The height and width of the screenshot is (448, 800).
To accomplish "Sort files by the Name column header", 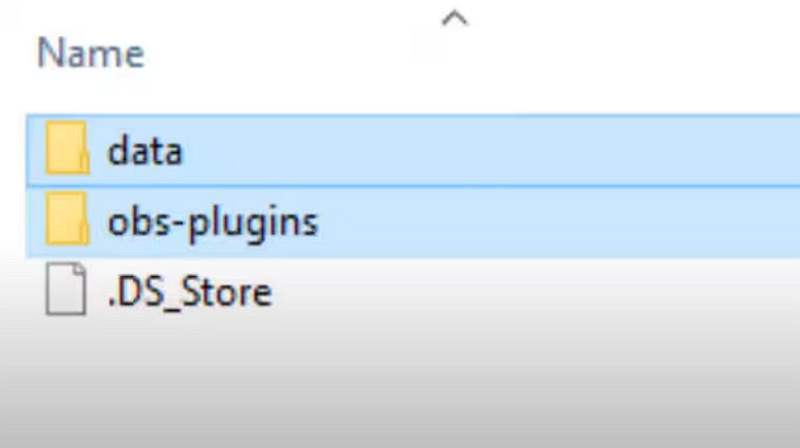I will click(x=91, y=53).
